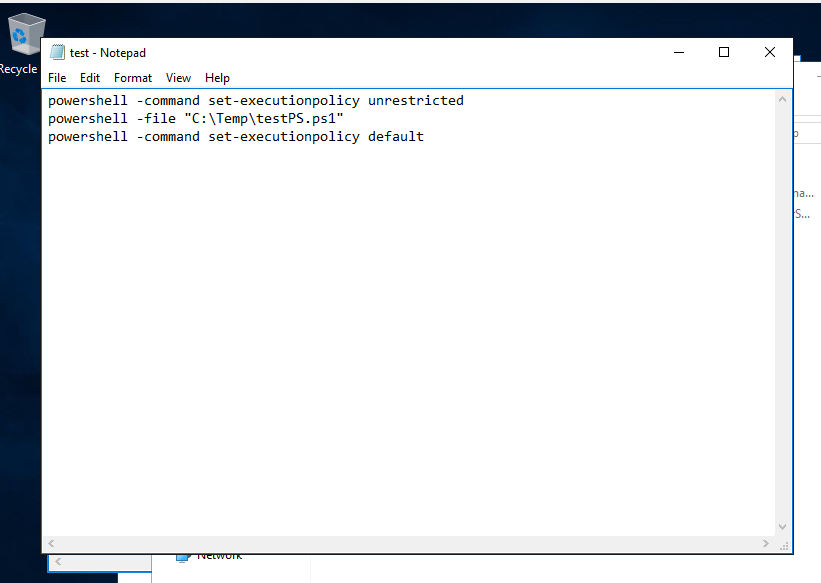Click the vertical scrollbar up arrow
Viewport: 821px width, 583px height.
click(x=783, y=99)
